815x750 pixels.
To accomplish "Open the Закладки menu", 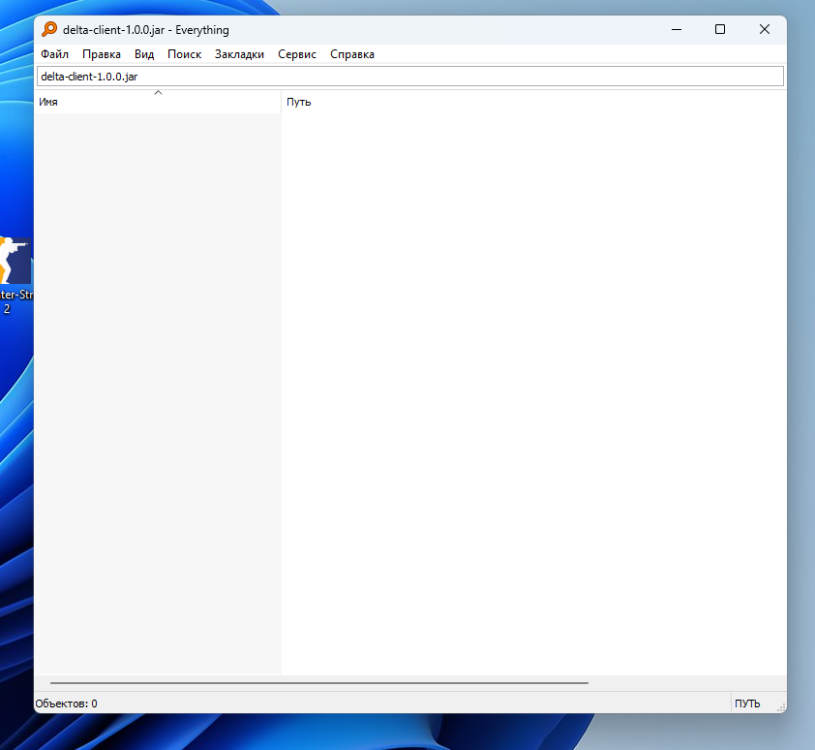I will [x=239, y=54].
